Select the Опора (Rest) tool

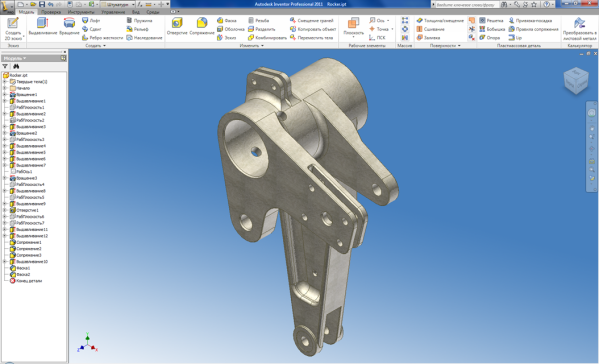click(490, 38)
